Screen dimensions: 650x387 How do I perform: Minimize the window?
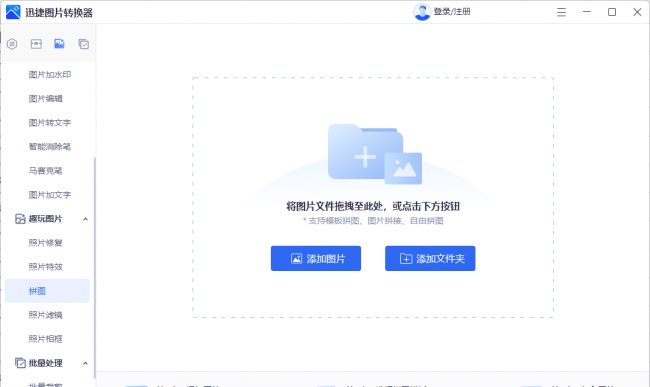(587, 12)
